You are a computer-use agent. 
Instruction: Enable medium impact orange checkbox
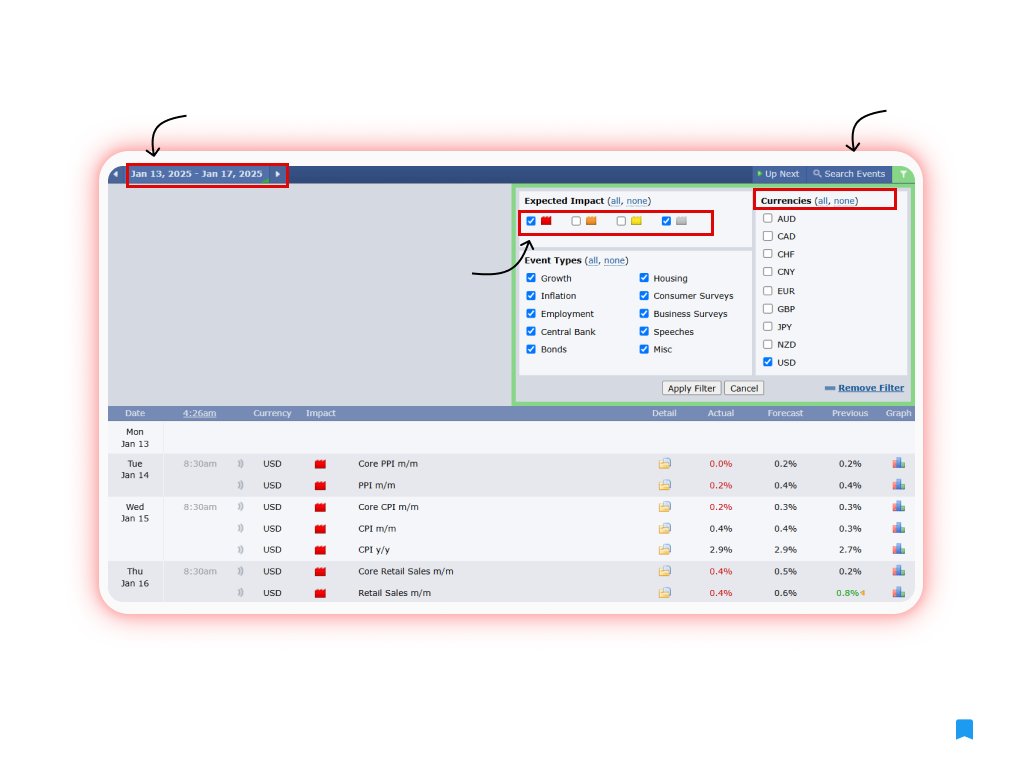pyautogui.click(x=576, y=221)
